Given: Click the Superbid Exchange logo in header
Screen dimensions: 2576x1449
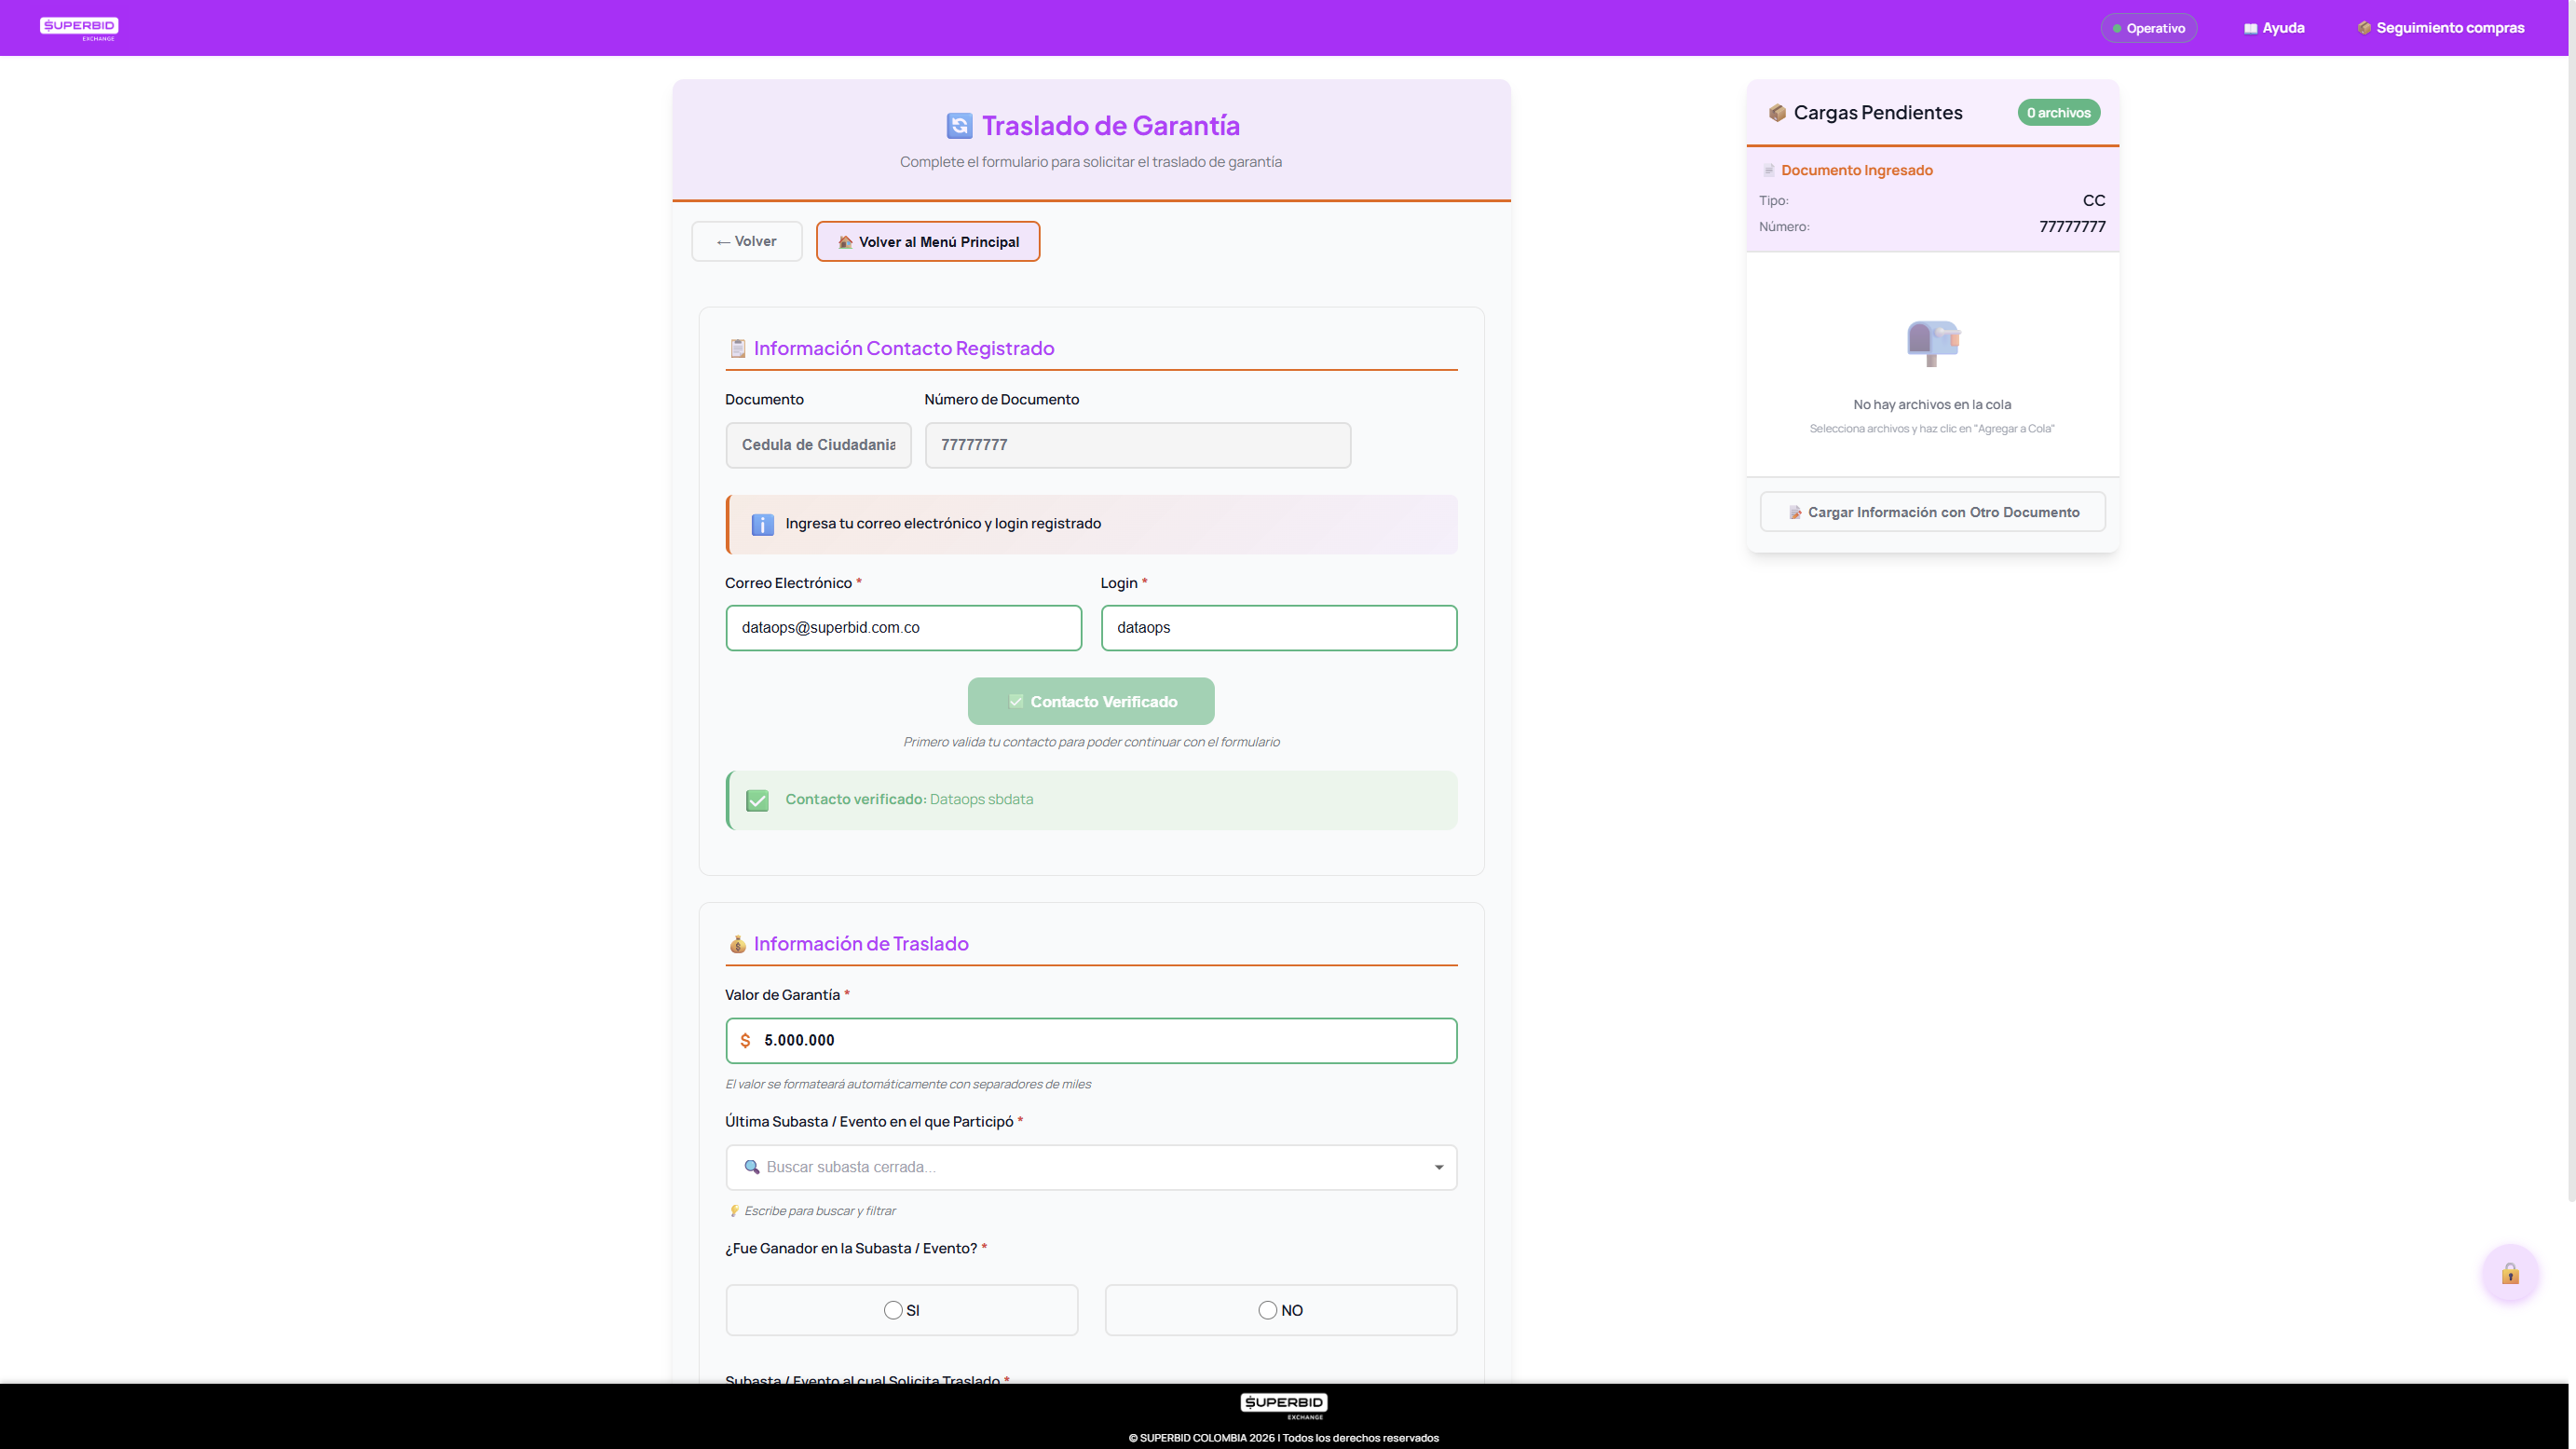Looking at the screenshot, I should pyautogui.click(x=79, y=28).
